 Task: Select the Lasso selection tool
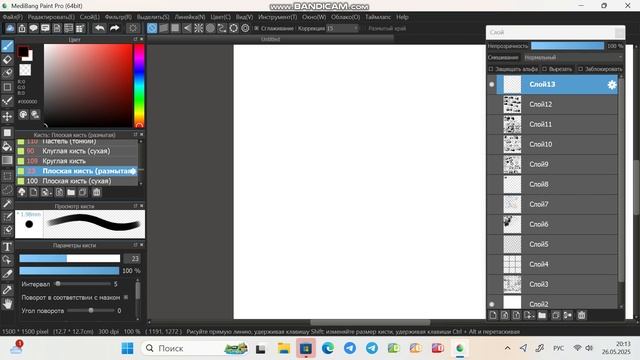7,189
